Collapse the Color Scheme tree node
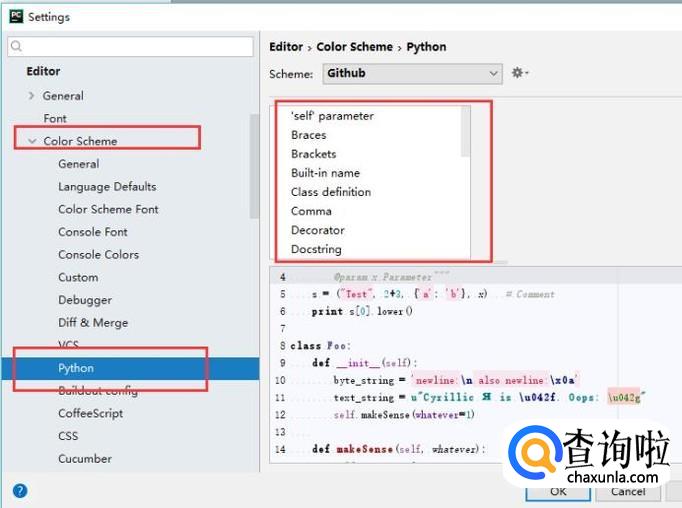The height and width of the screenshot is (508, 682). (x=32, y=141)
